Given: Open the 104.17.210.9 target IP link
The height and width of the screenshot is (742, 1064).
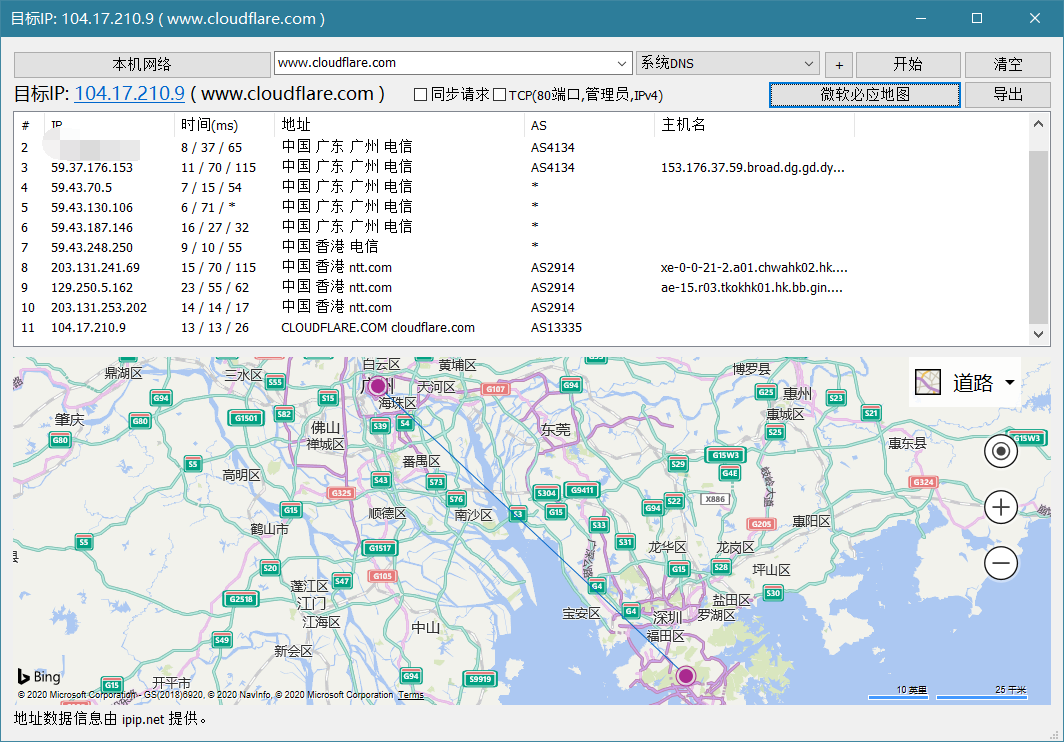Looking at the screenshot, I should pyautogui.click(x=129, y=94).
